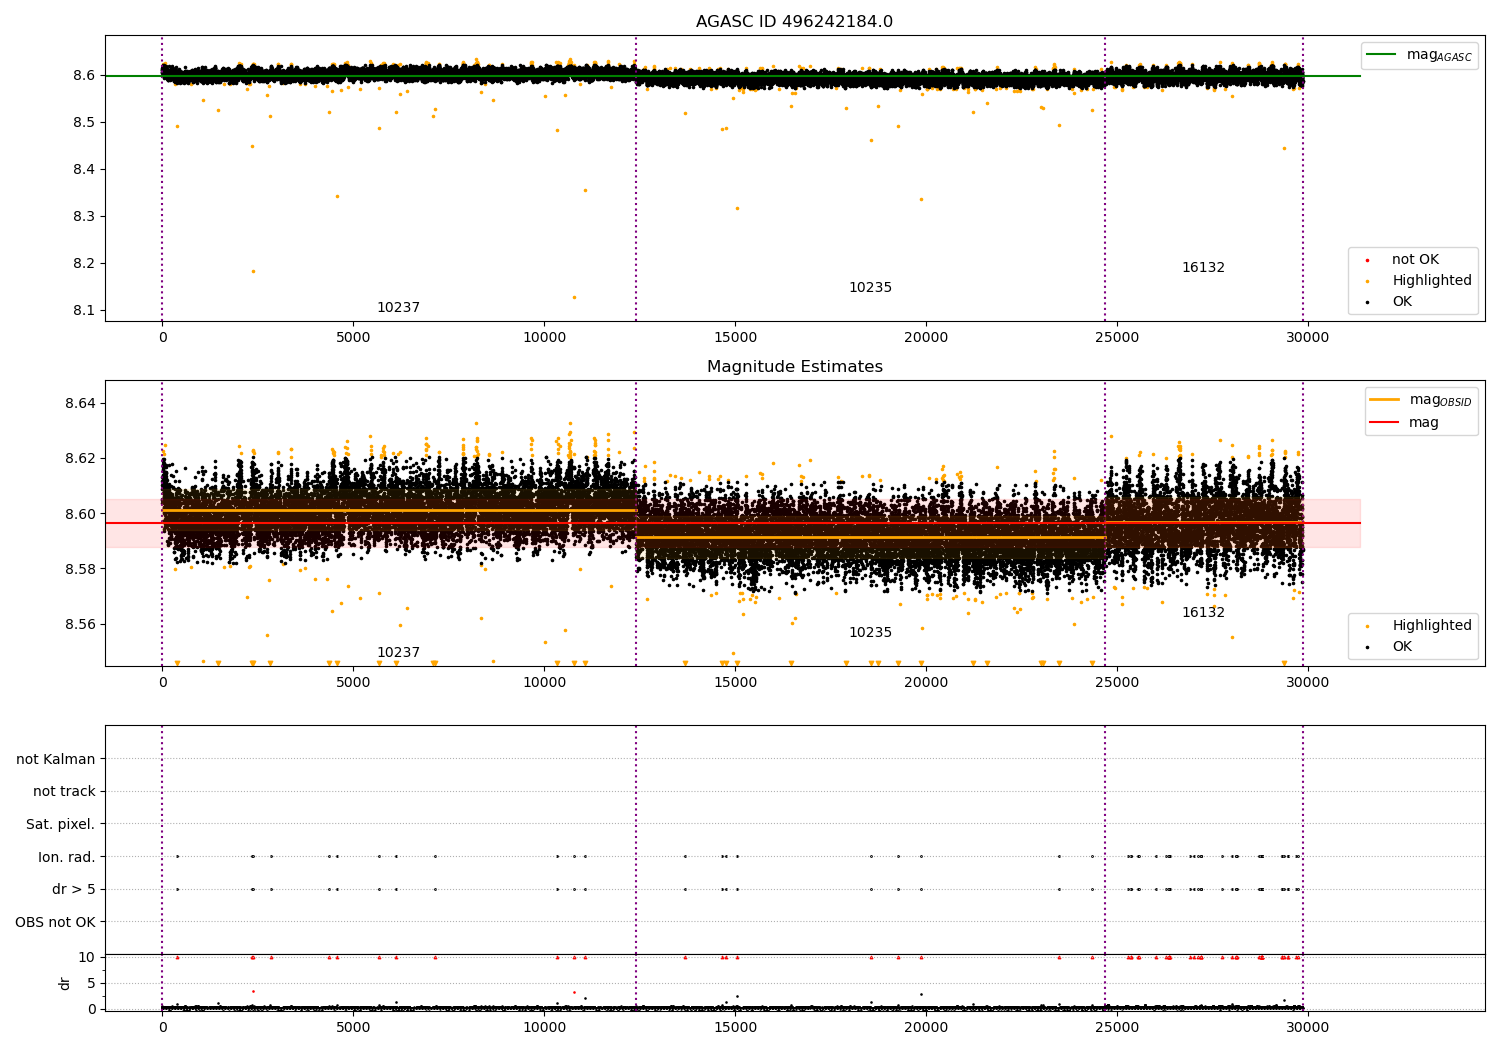Click the 8.60 y-axis tick label
The width and height of the screenshot is (1500, 1050).
79,514
